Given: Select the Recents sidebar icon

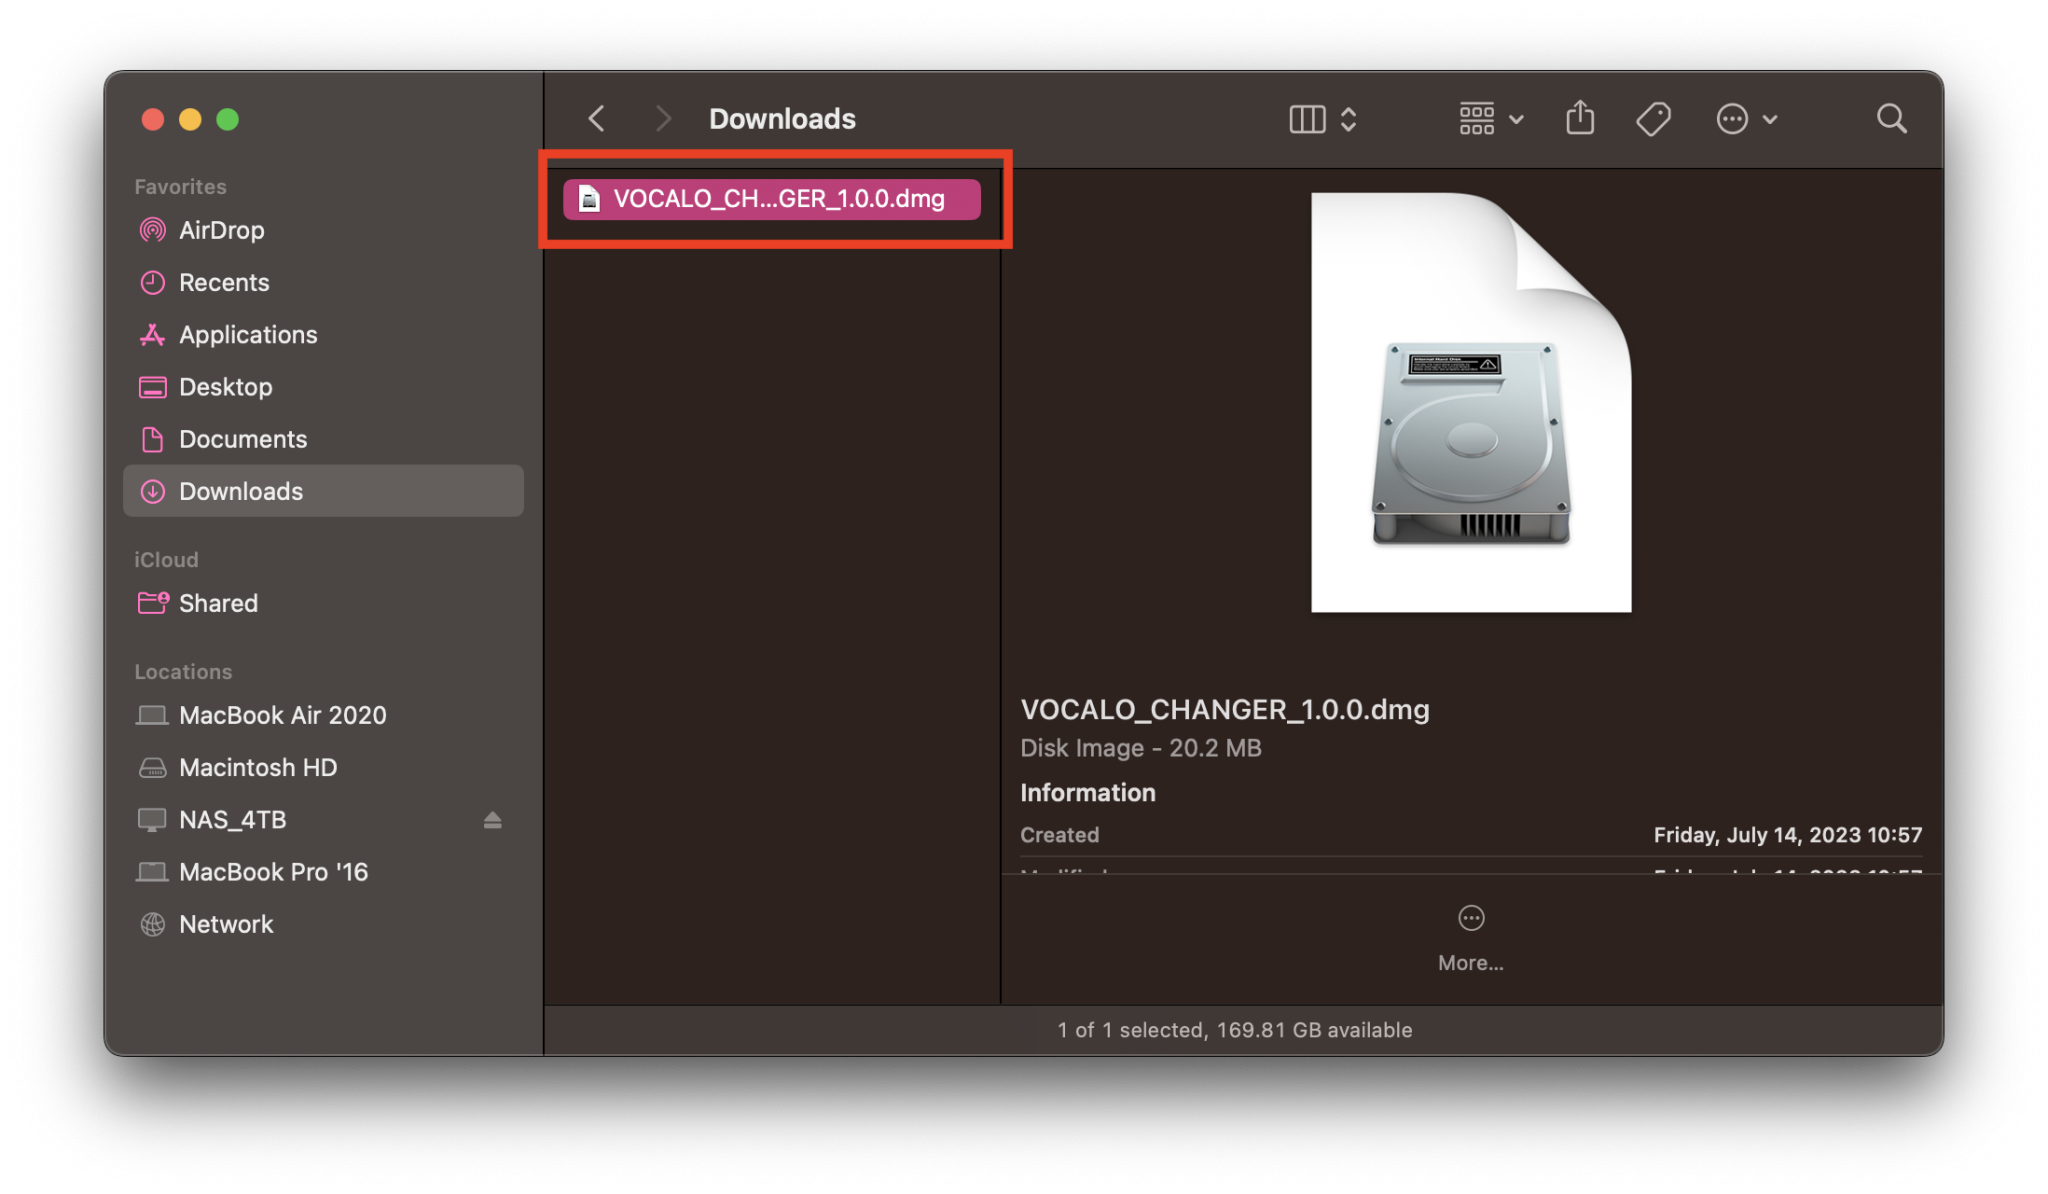Looking at the screenshot, I should (x=152, y=282).
